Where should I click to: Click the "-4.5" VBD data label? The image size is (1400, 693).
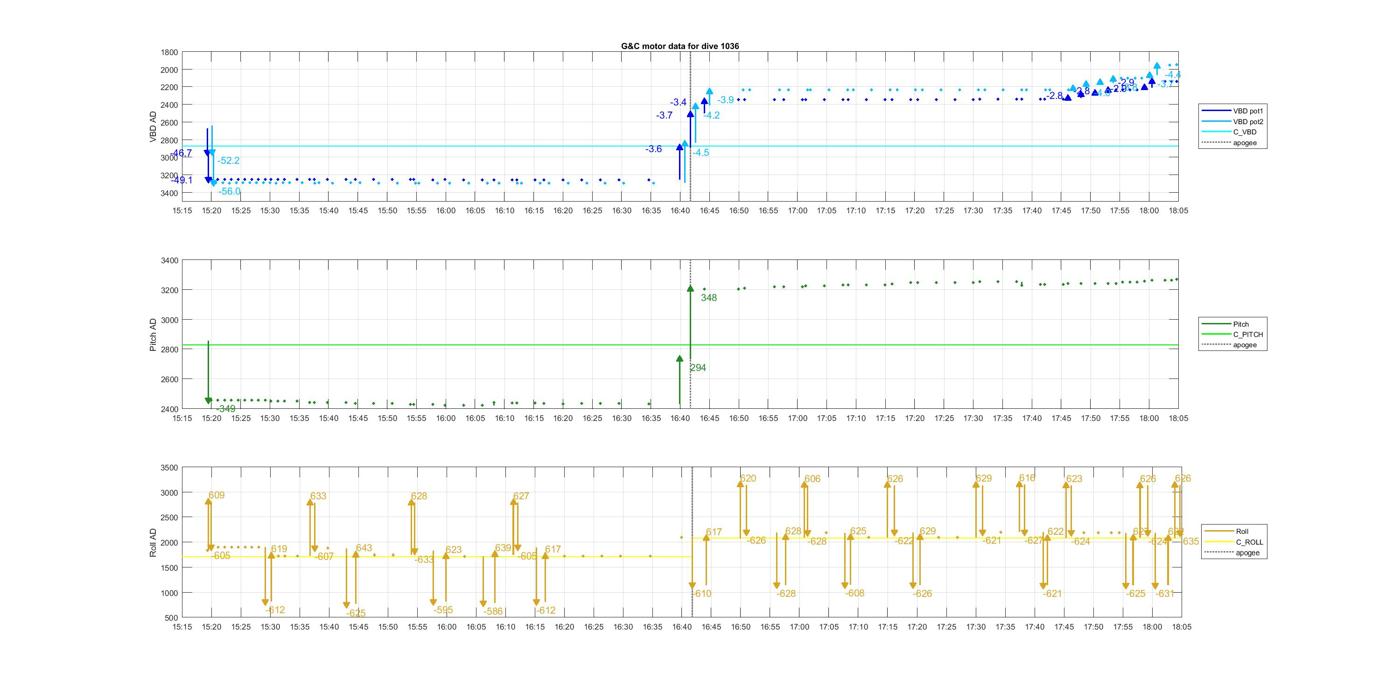[x=701, y=153]
